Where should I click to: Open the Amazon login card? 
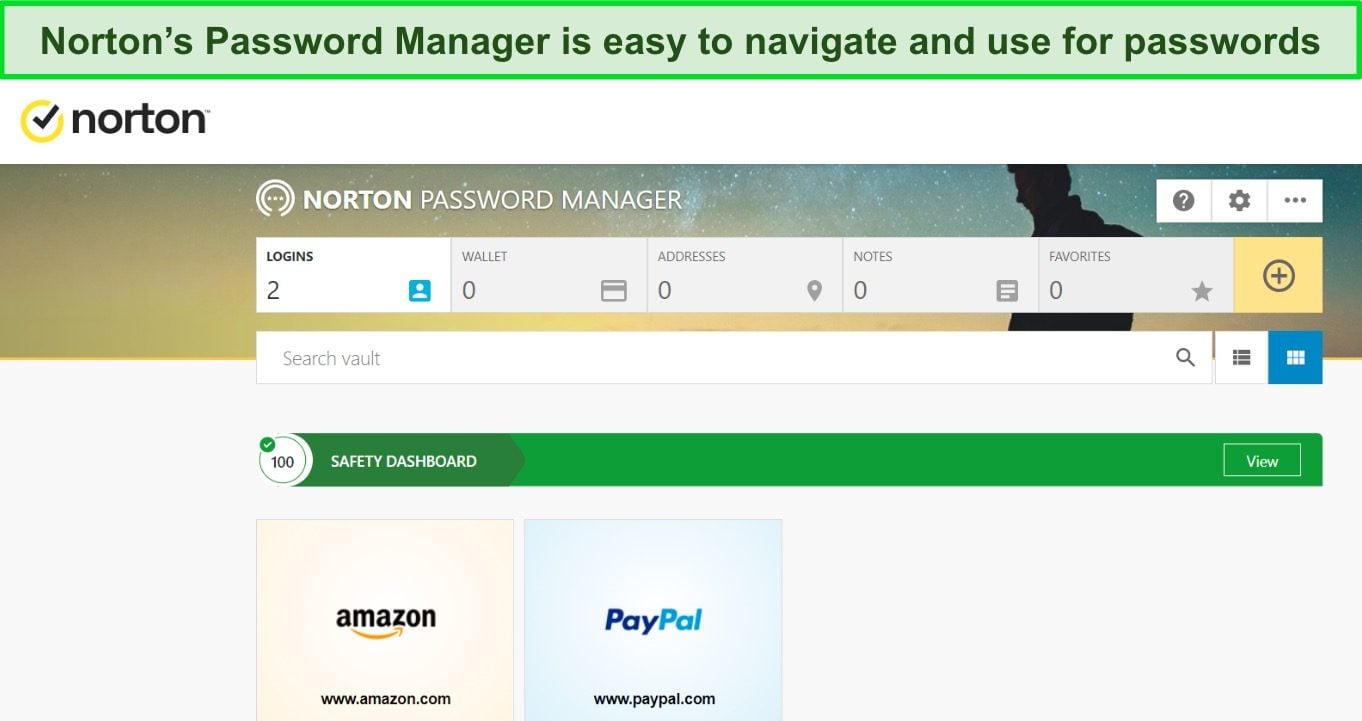tap(385, 620)
